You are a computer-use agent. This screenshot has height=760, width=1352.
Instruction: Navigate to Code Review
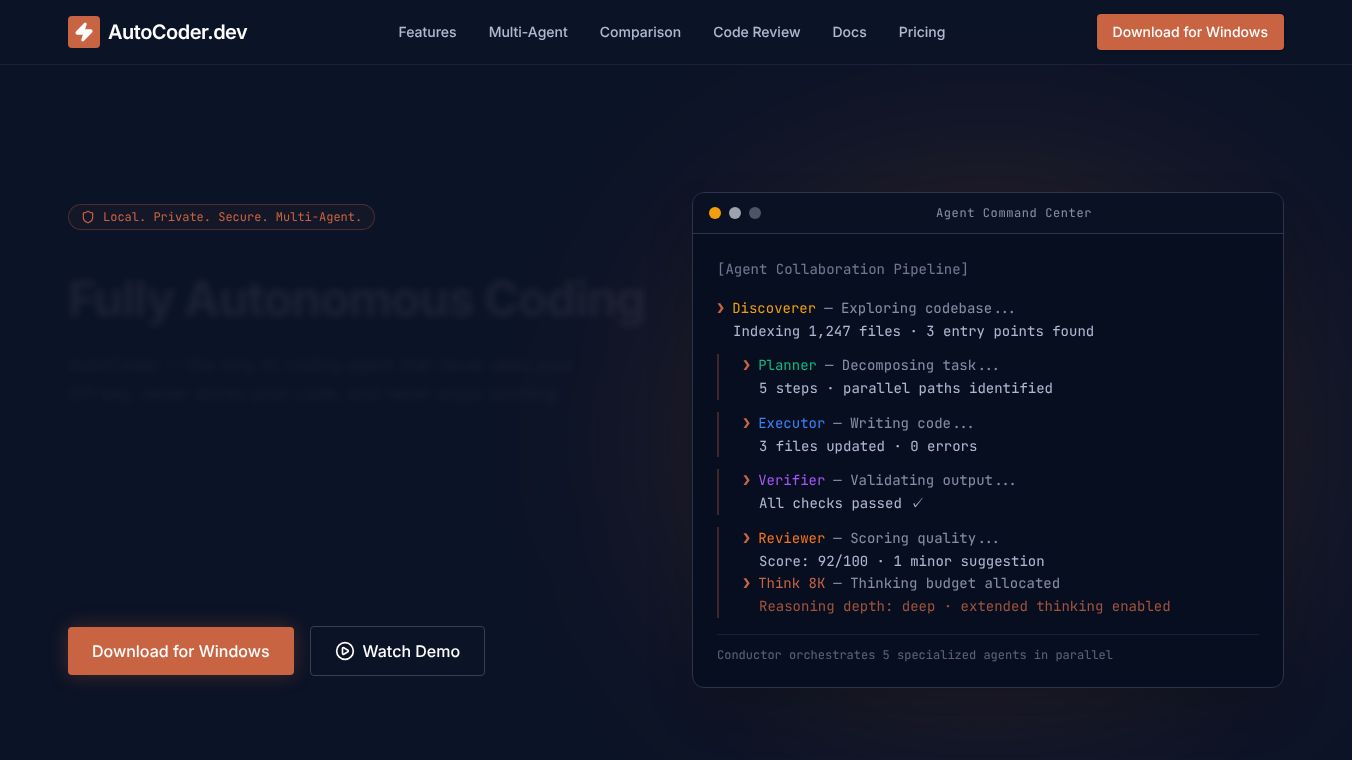coord(756,32)
